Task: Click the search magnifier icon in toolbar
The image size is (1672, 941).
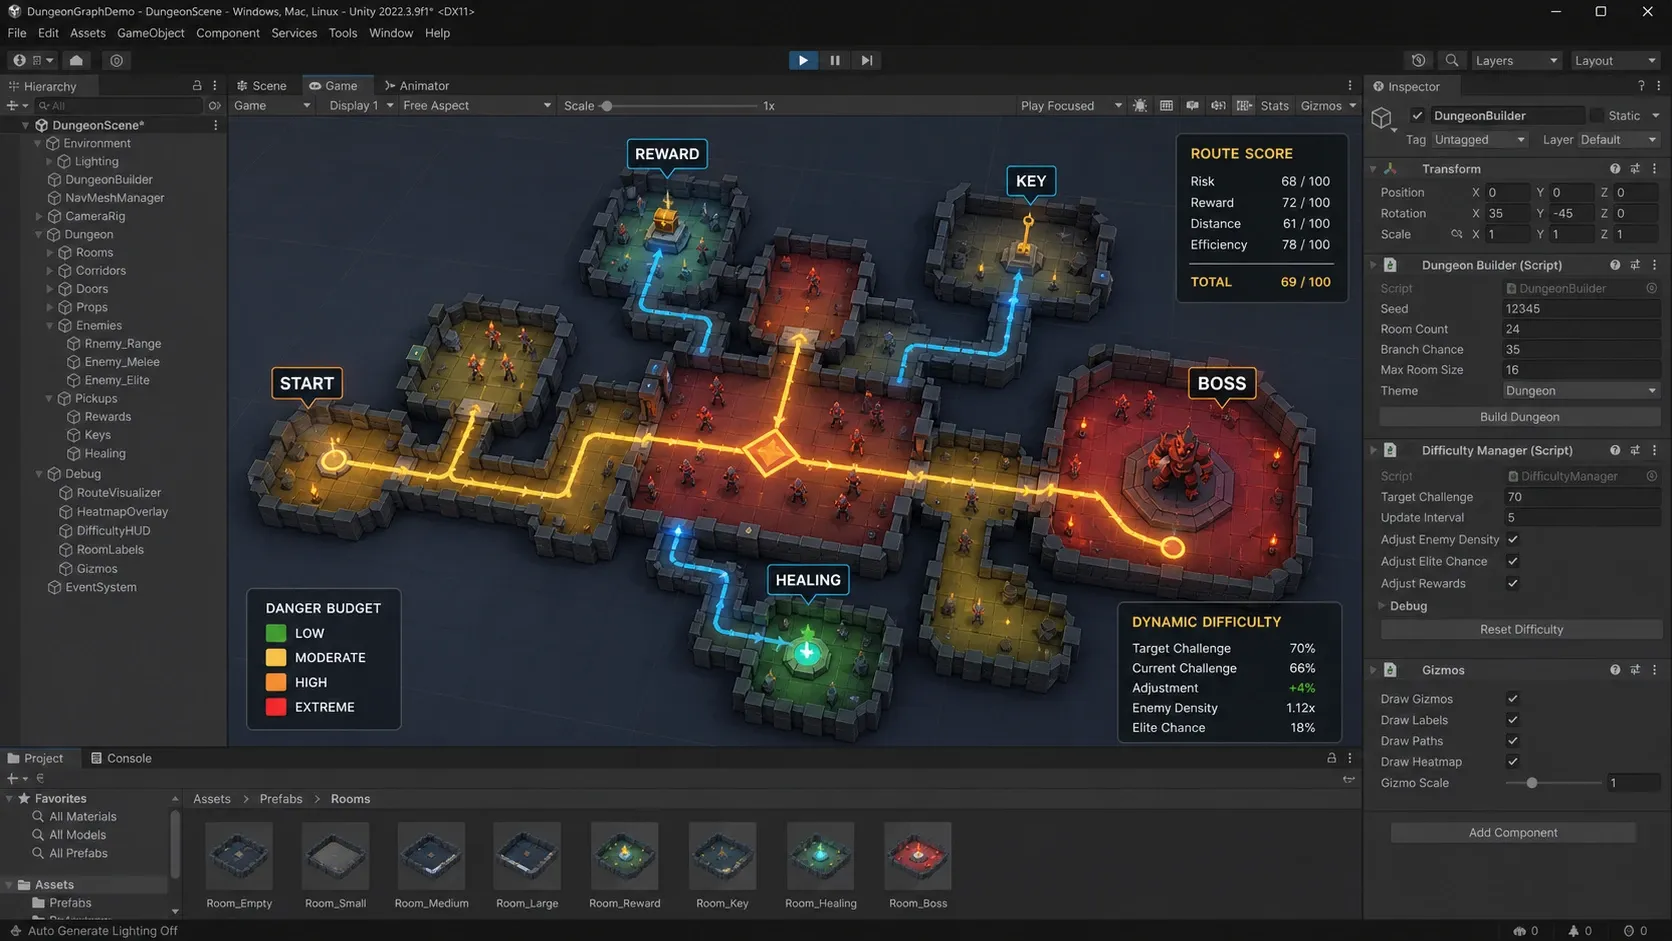Action: [1452, 60]
